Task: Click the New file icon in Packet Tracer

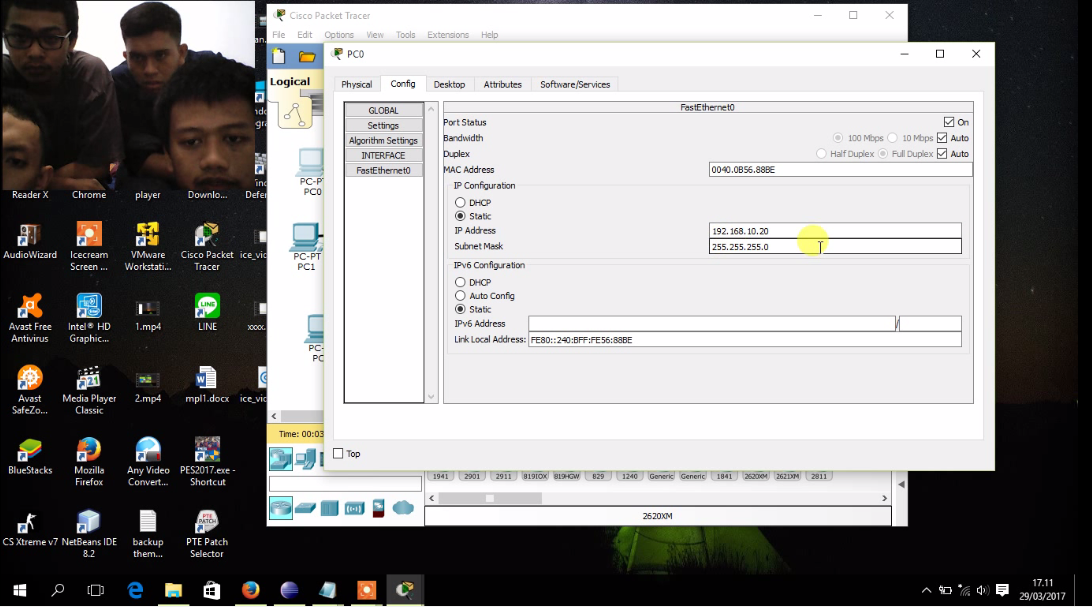Action: 279,56
